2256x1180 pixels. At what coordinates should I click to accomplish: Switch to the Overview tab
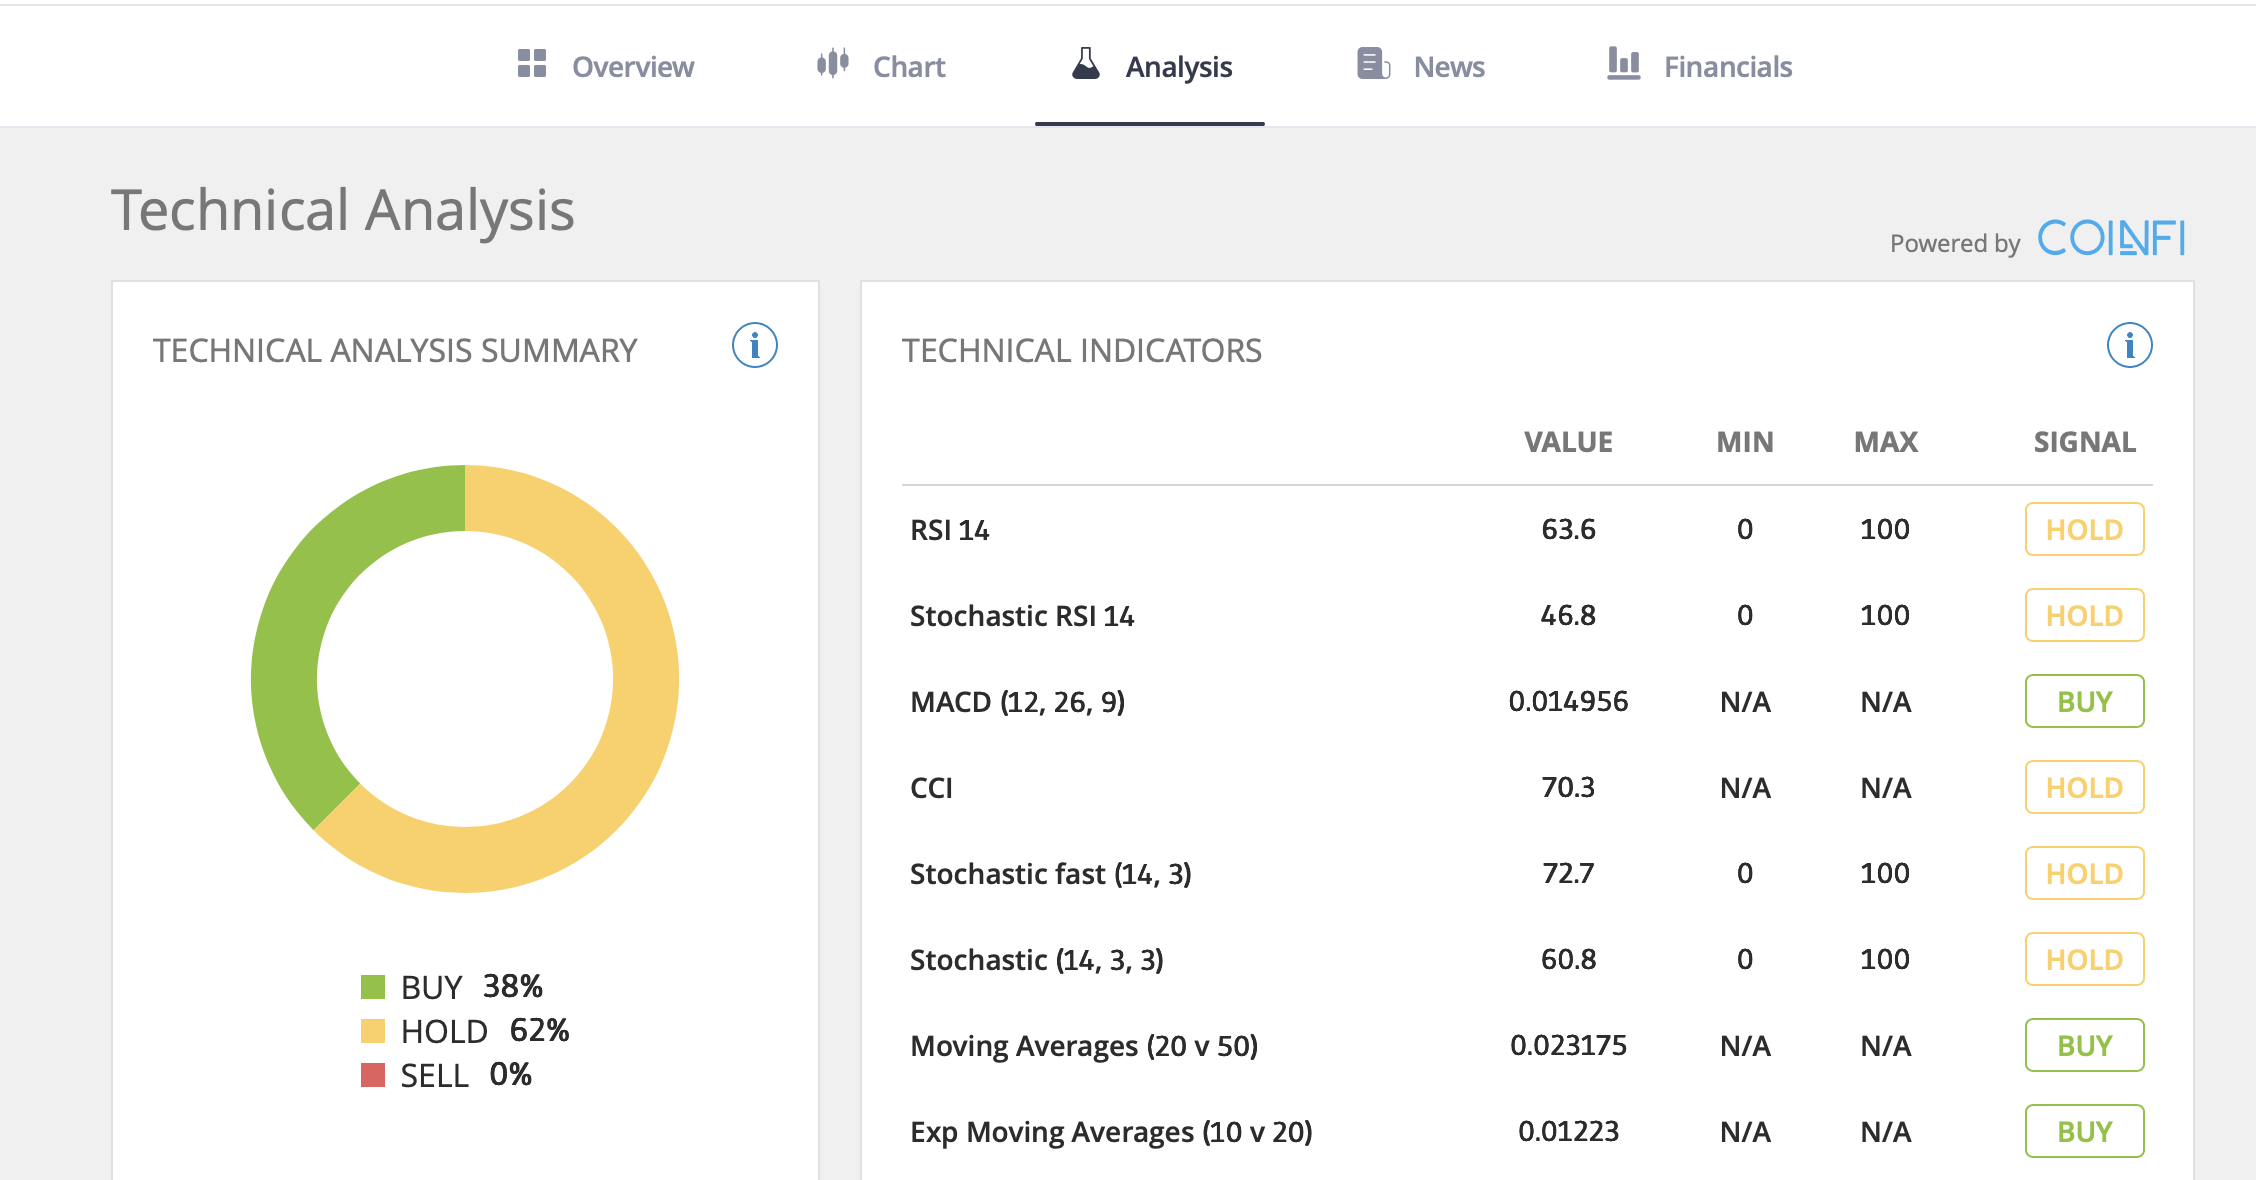(x=605, y=66)
